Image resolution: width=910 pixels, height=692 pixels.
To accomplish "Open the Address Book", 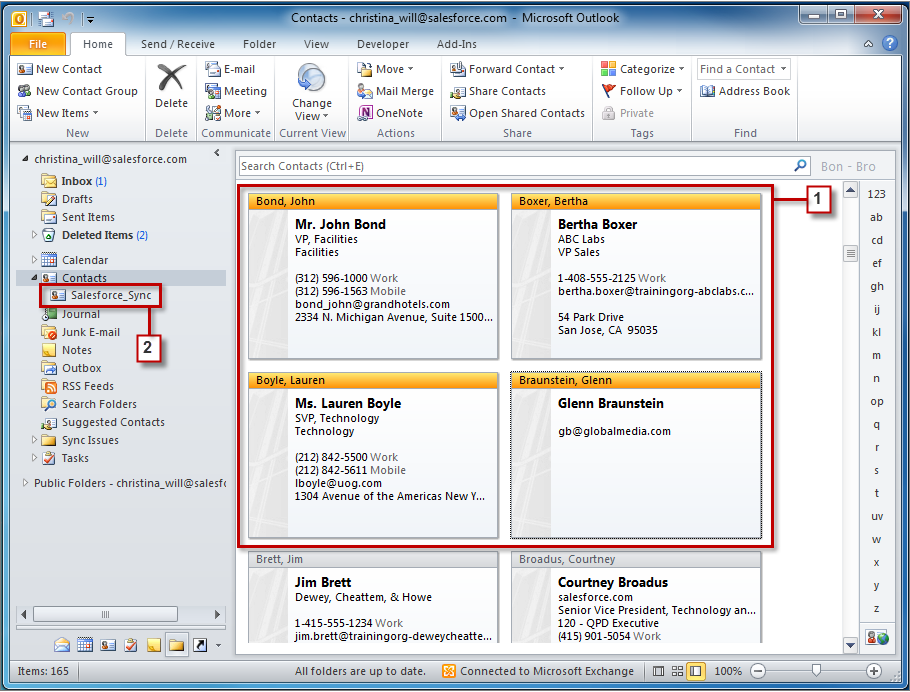I will pos(745,91).
